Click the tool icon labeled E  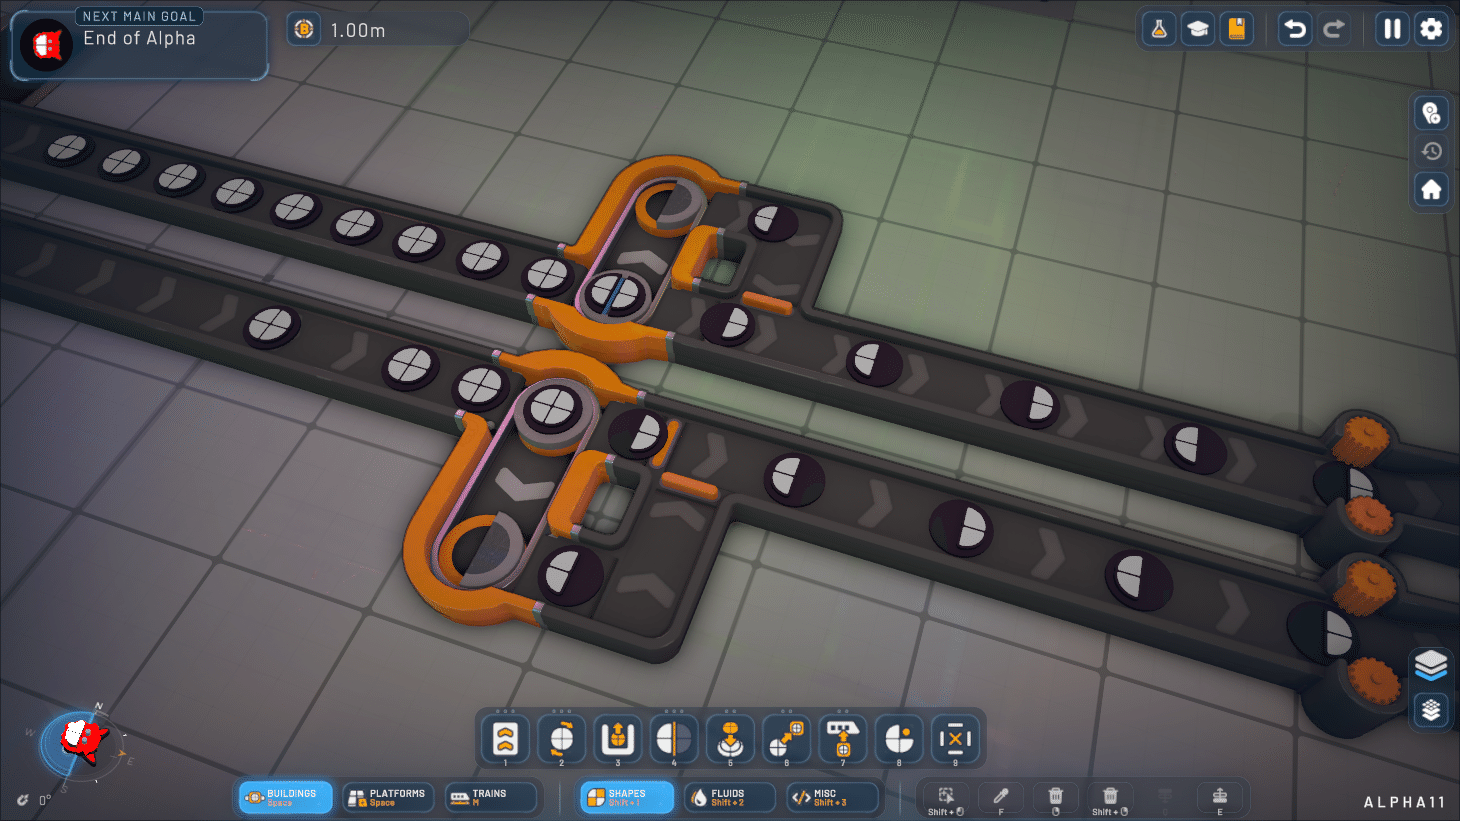point(1220,799)
